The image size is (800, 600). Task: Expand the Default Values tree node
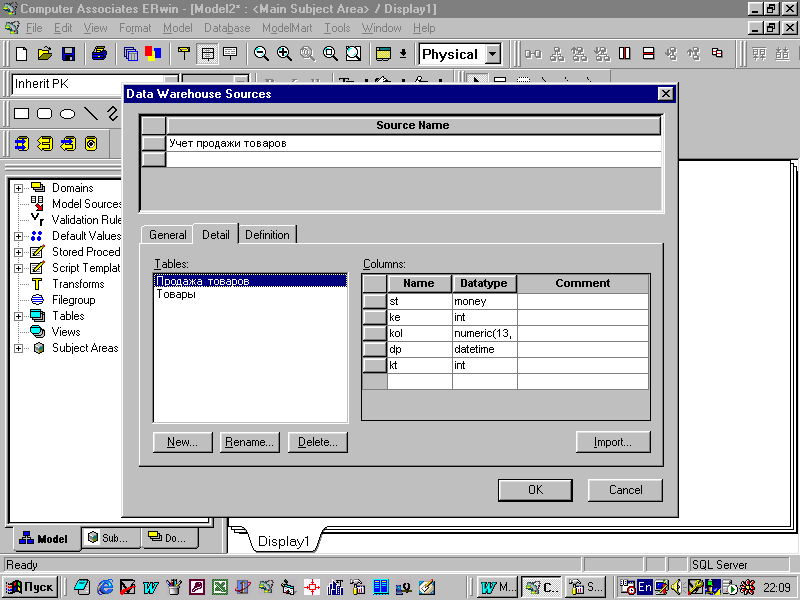click(x=18, y=236)
